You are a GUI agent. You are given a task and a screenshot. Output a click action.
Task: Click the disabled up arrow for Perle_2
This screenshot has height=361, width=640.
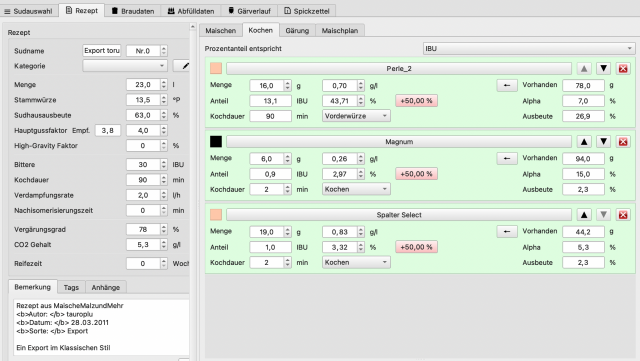[584, 69]
